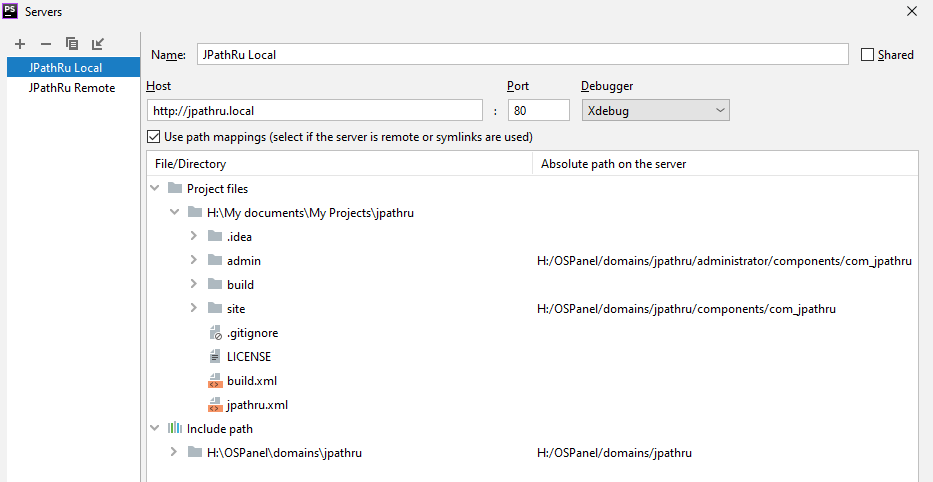Click the jpathru project root folder icon
Image resolution: width=933 pixels, height=482 pixels.
coord(195,212)
